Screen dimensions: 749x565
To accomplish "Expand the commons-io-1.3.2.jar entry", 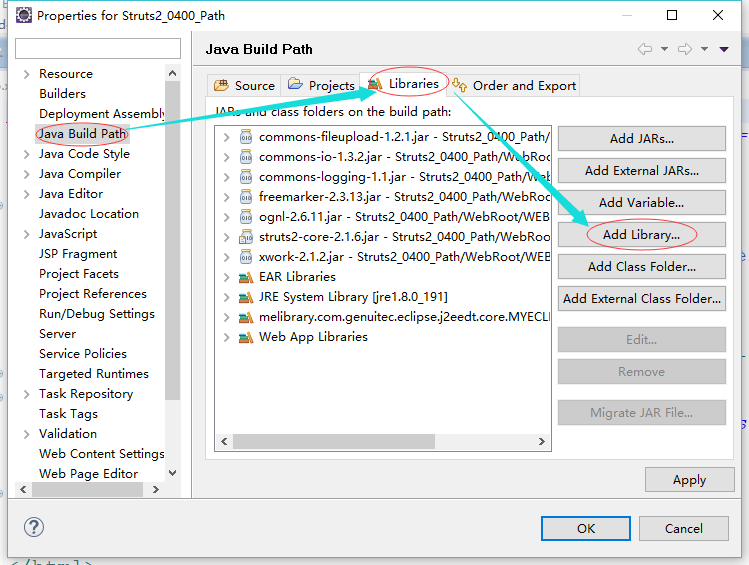I will pos(226,157).
